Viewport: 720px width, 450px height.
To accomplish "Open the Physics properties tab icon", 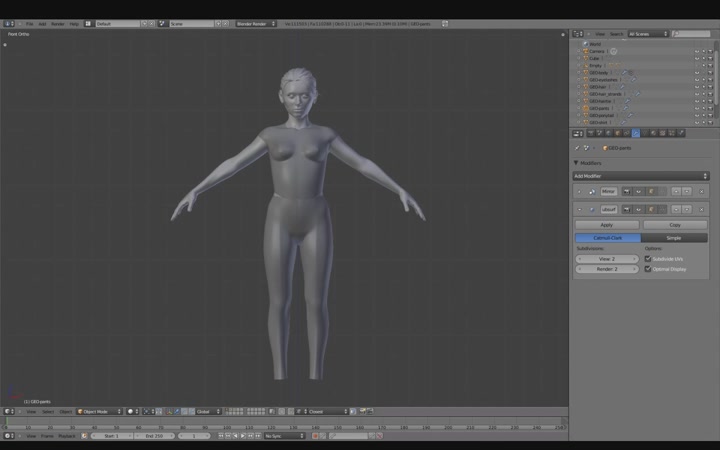I will pos(681,133).
